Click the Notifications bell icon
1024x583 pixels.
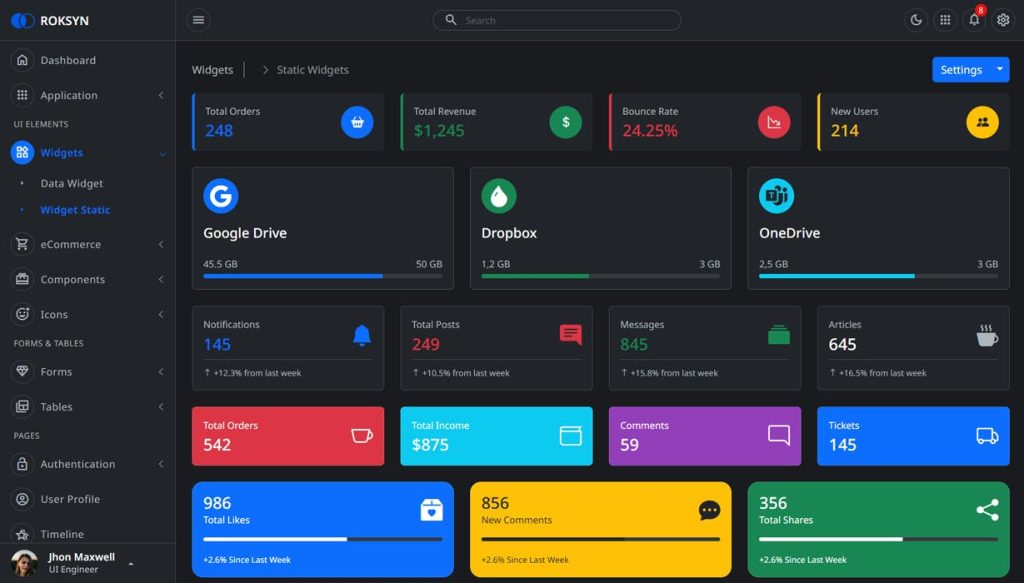click(360, 335)
